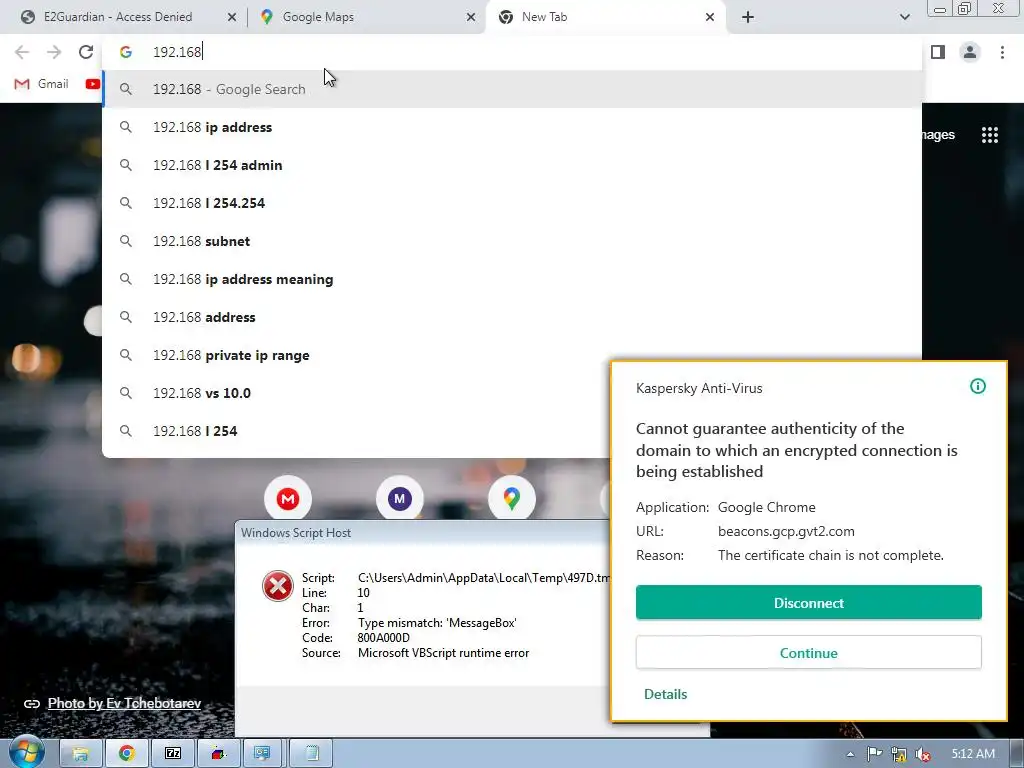The width and height of the screenshot is (1024, 768).
Task: Open Windows Explorer from taskbar
Action: (80, 754)
